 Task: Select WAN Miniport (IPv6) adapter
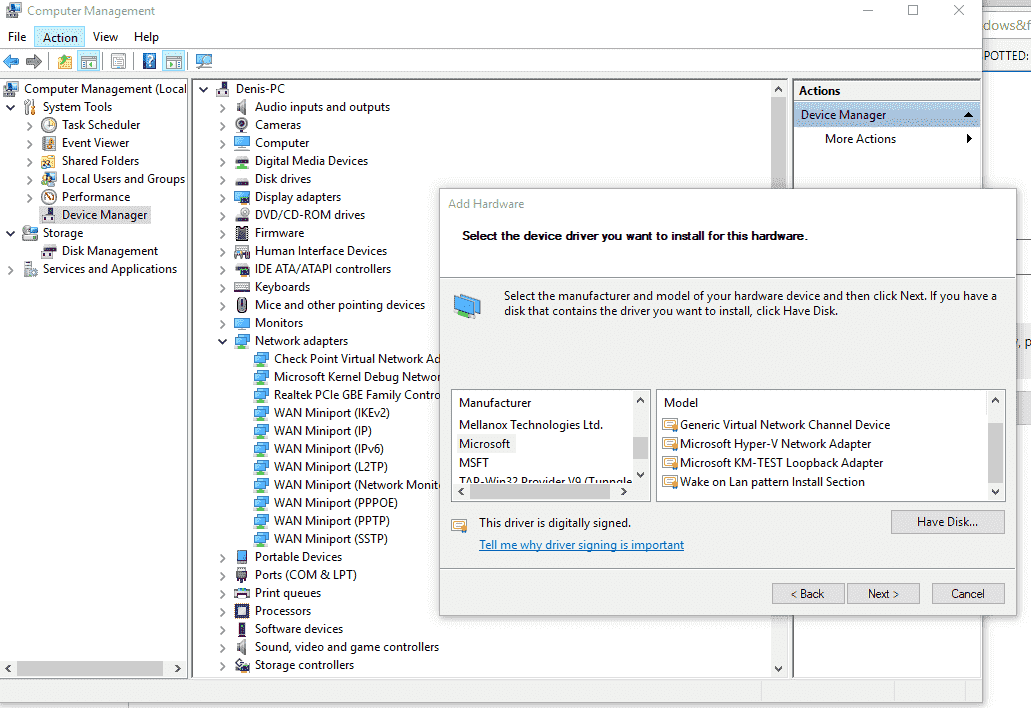329,449
